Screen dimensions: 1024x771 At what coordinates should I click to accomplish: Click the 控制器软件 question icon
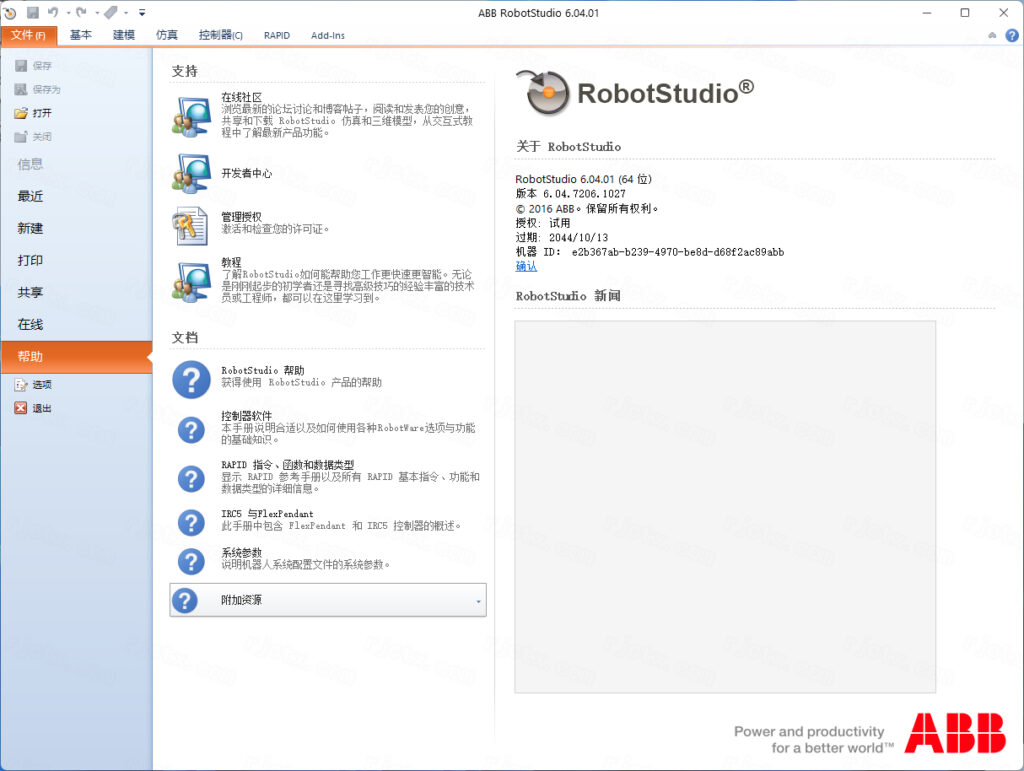191,430
